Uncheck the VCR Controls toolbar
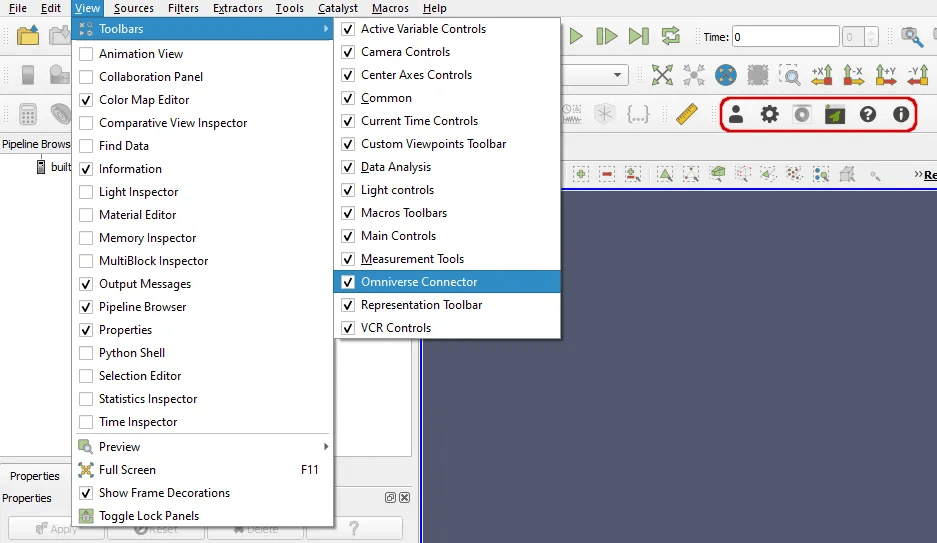The image size is (937, 543). pos(348,328)
